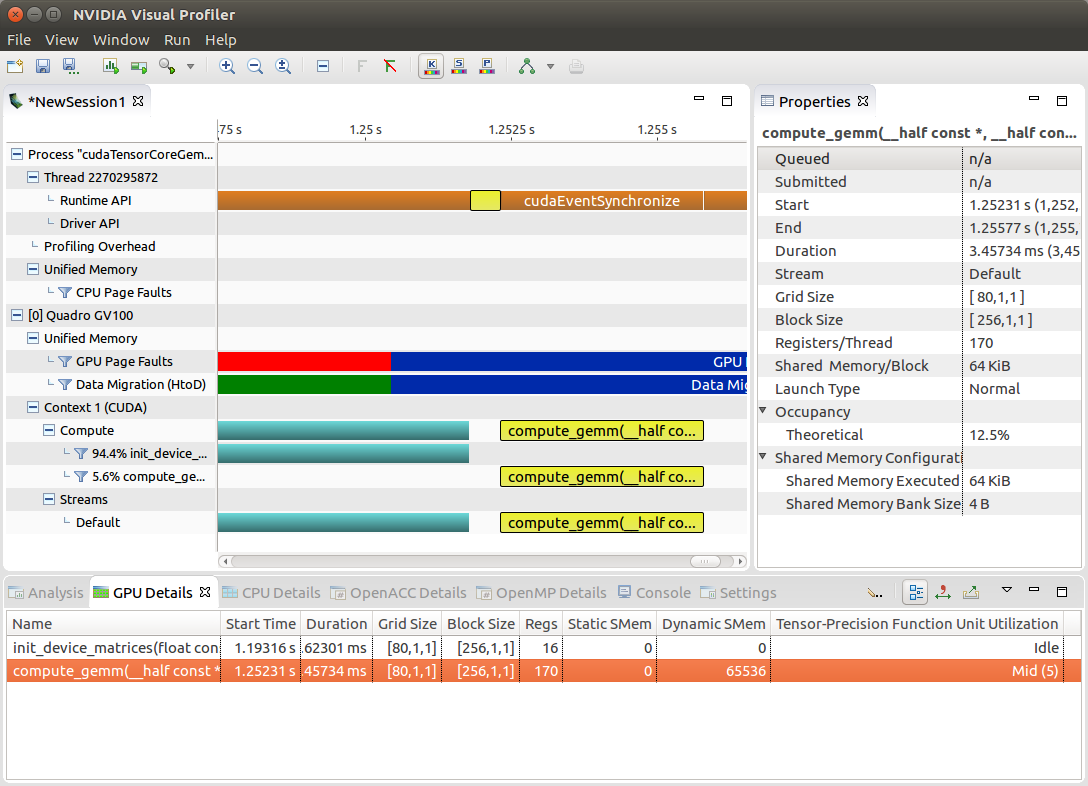Collapse Context 1 (CUDA) node
This screenshot has height=786, width=1088.
(33, 407)
